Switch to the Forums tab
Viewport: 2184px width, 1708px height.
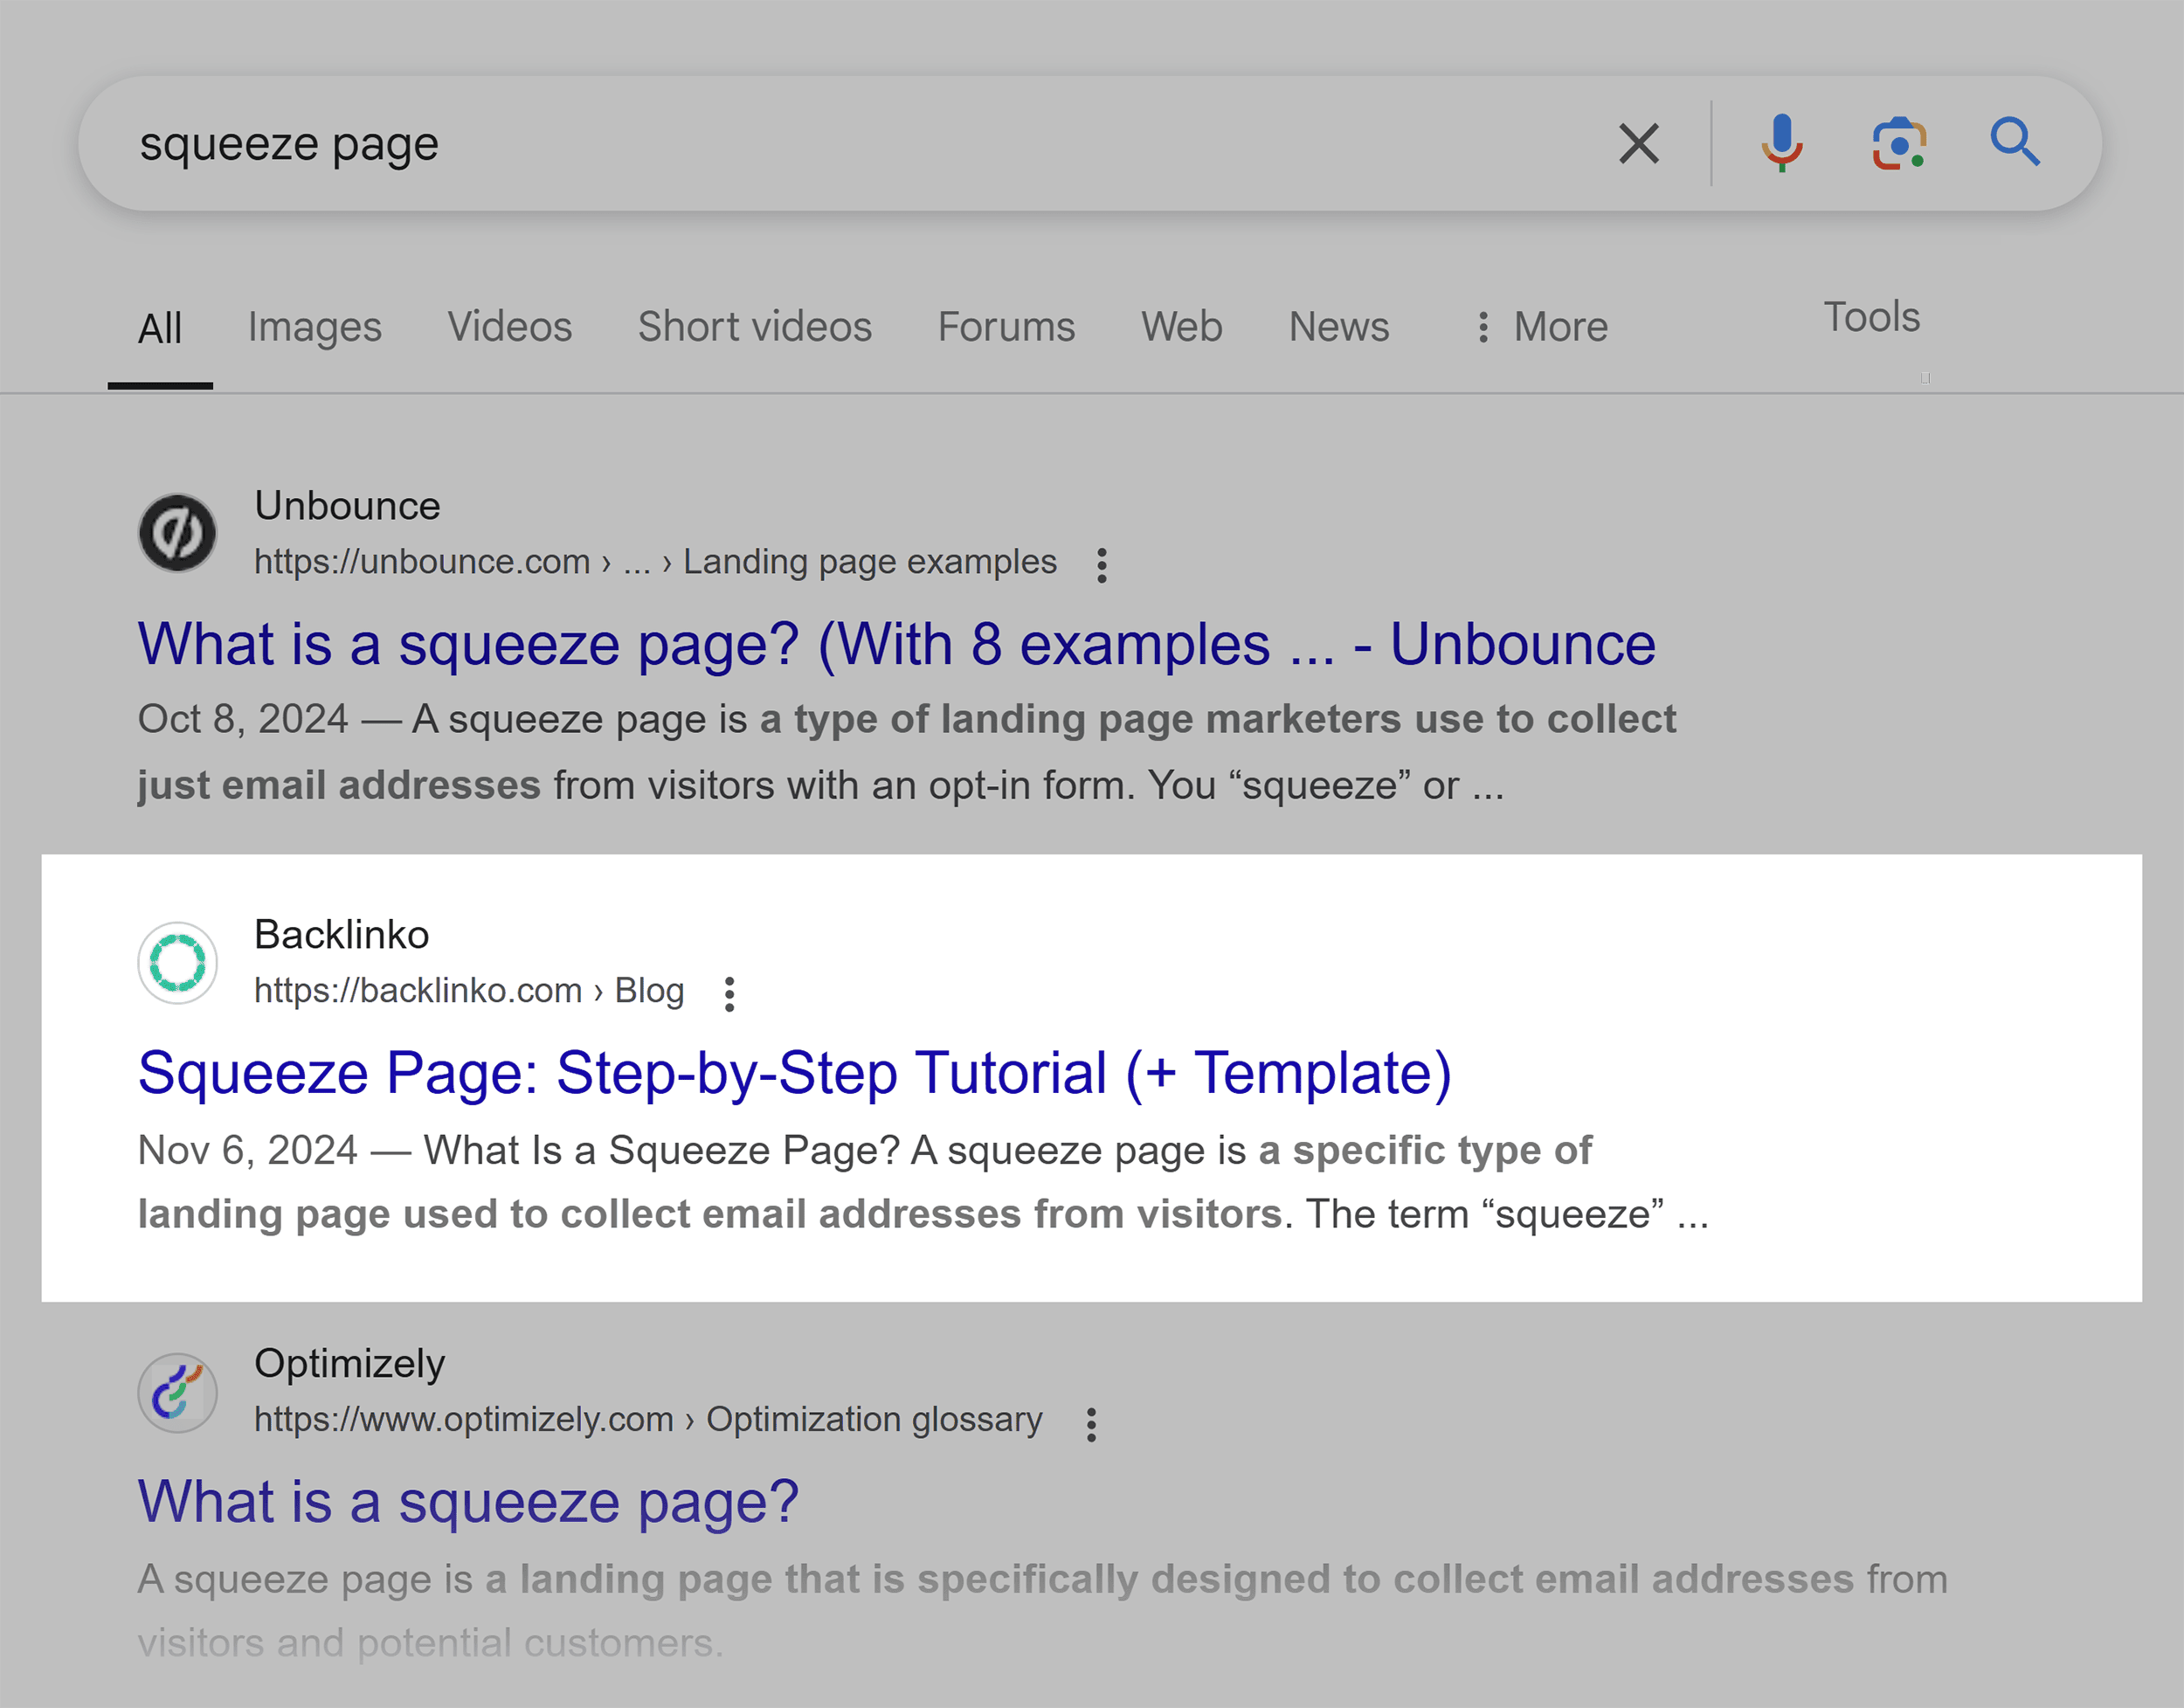1006,327
